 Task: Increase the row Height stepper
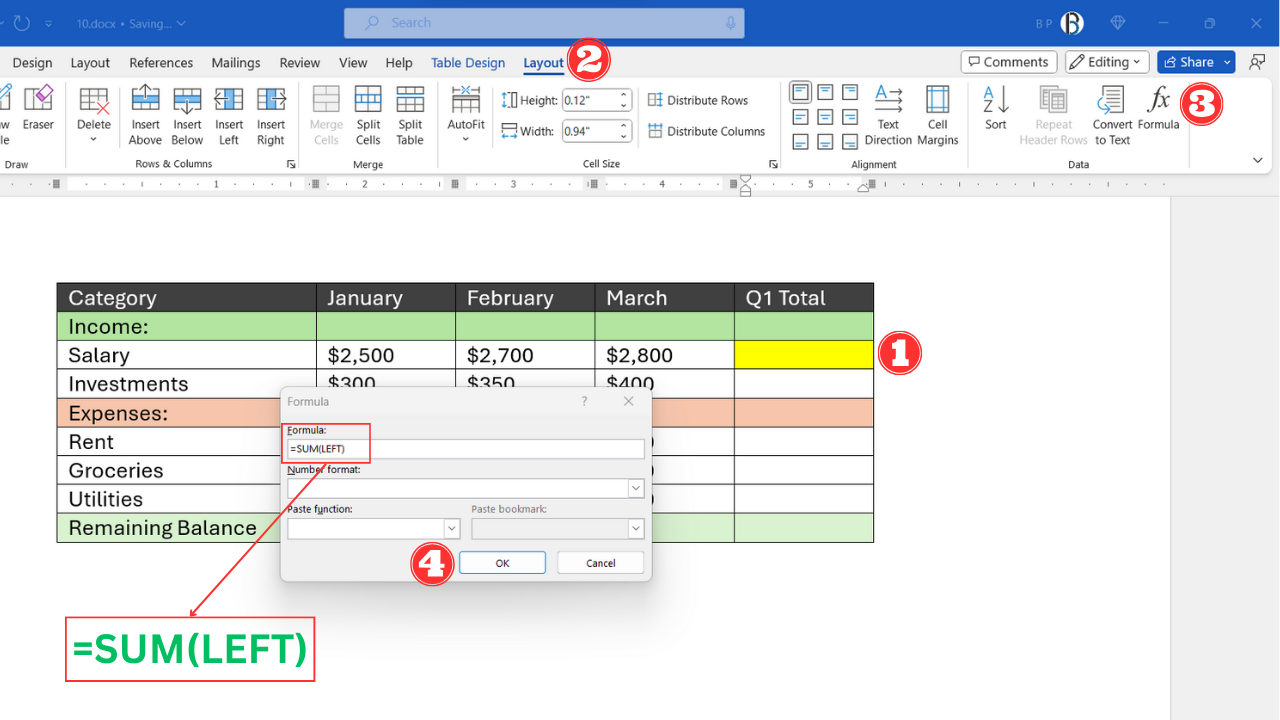pos(623,95)
